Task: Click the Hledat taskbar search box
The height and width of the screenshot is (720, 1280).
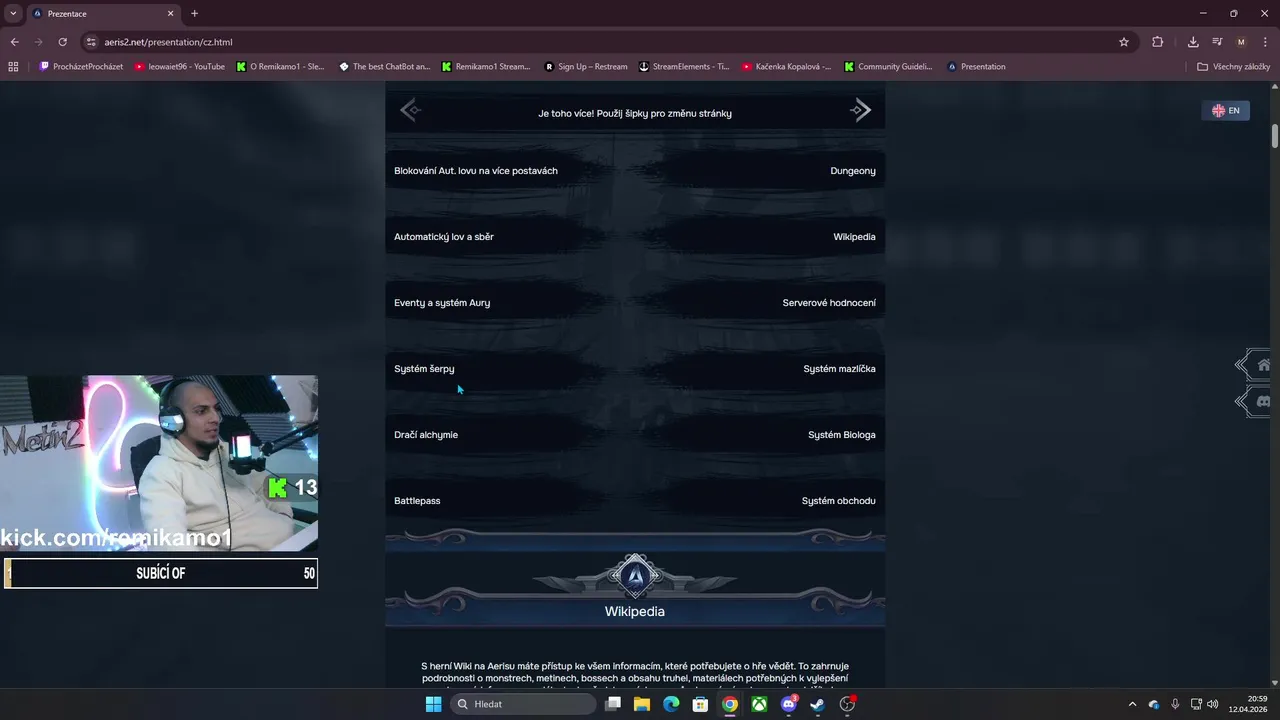Action: [523, 704]
